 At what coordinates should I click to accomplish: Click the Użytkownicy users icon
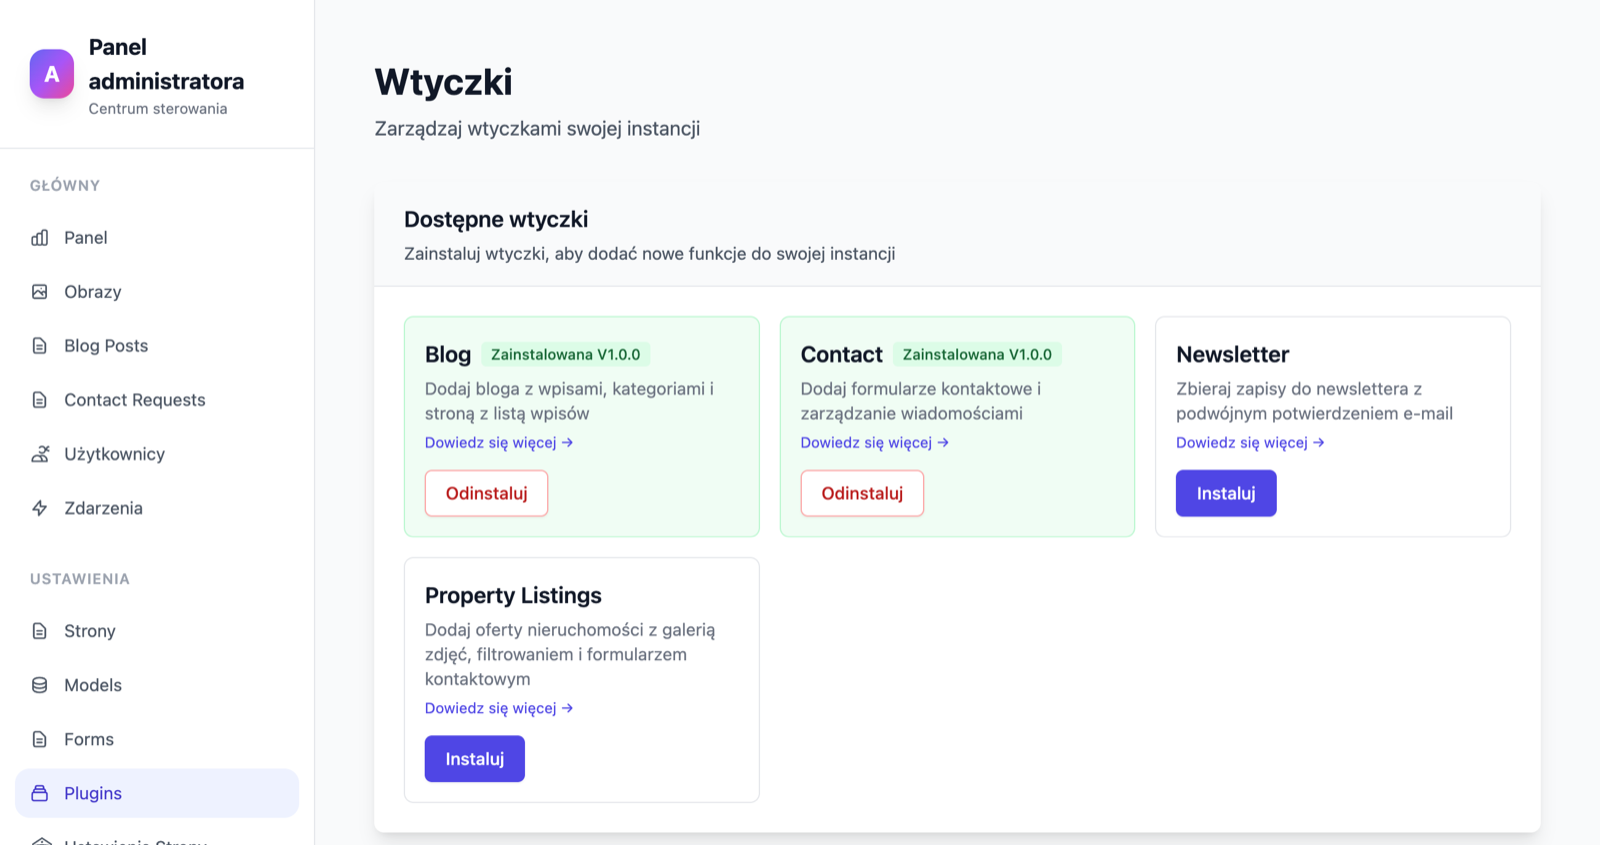[40, 454]
